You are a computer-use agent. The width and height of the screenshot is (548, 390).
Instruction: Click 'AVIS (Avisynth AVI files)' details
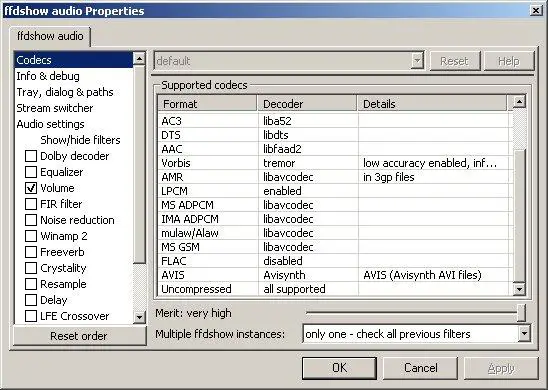click(422, 275)
